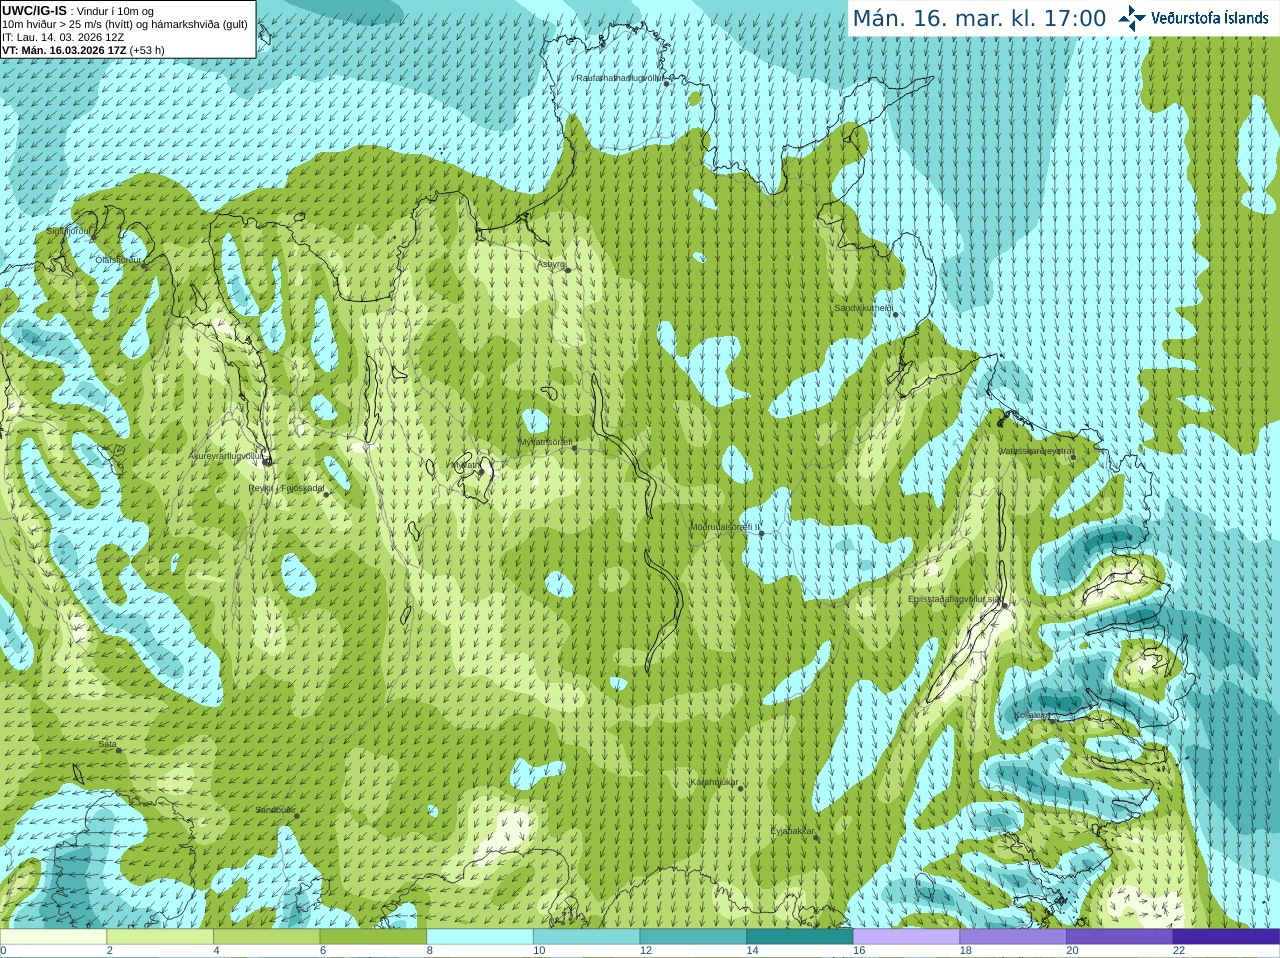Click the 'IT: Lau. 14. 03. 2026 12Z' line

(63, 37)
